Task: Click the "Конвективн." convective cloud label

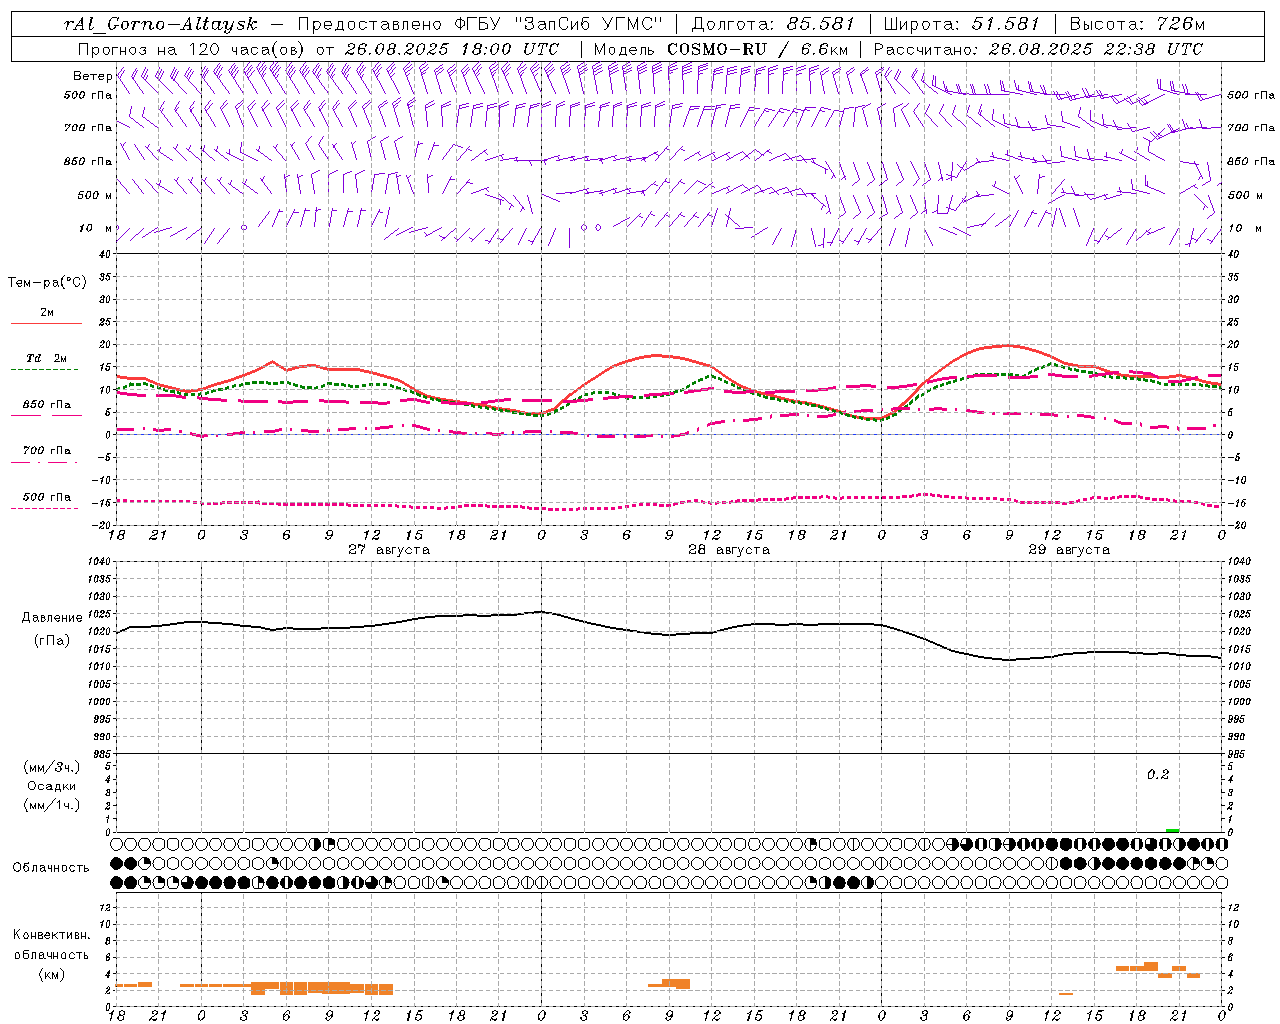Action: [51, 935]
